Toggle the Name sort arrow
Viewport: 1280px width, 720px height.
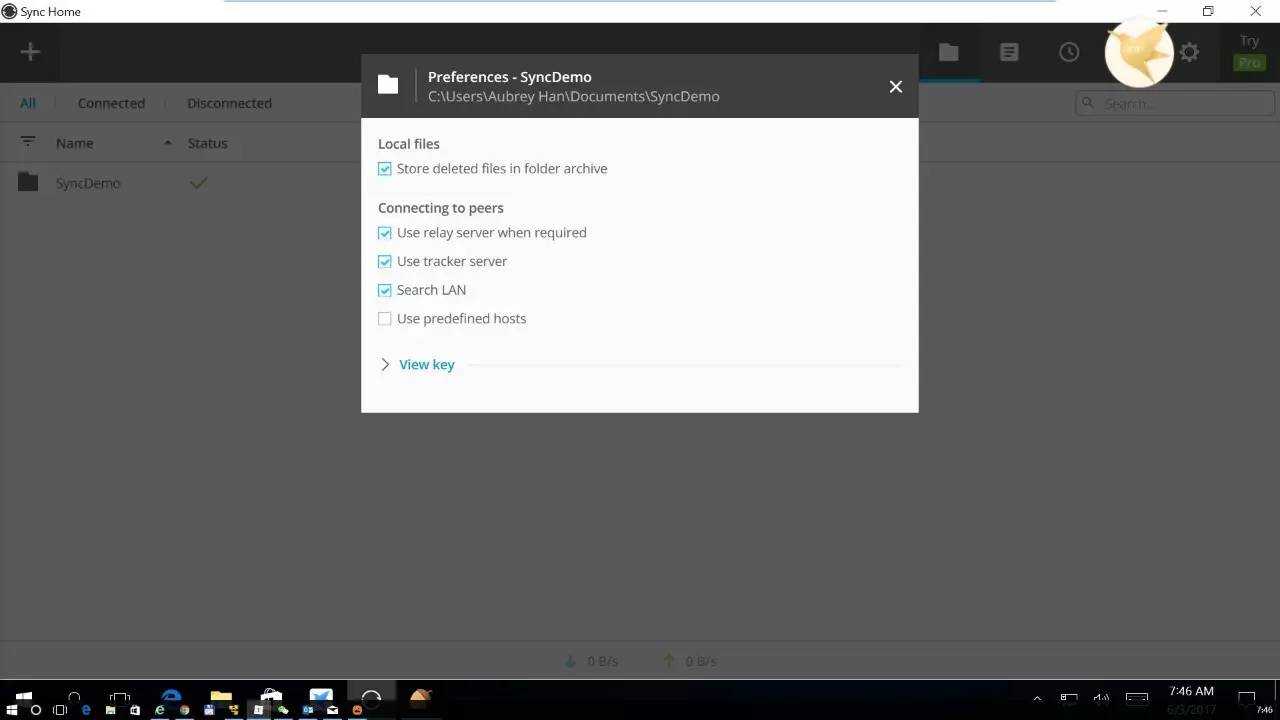pyautogui.click(x=167, y=143)
